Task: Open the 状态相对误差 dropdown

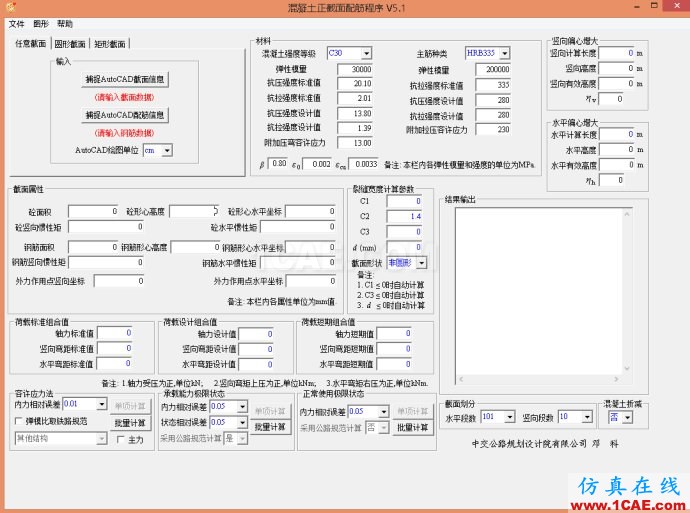Action: click(242, 422)
